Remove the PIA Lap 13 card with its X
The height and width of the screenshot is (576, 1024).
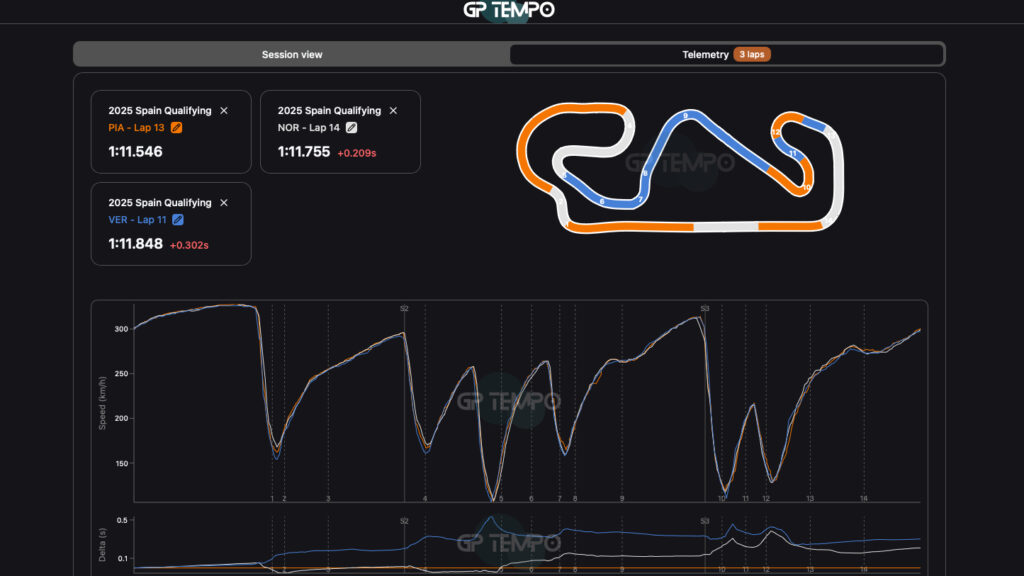click(224, 111)
